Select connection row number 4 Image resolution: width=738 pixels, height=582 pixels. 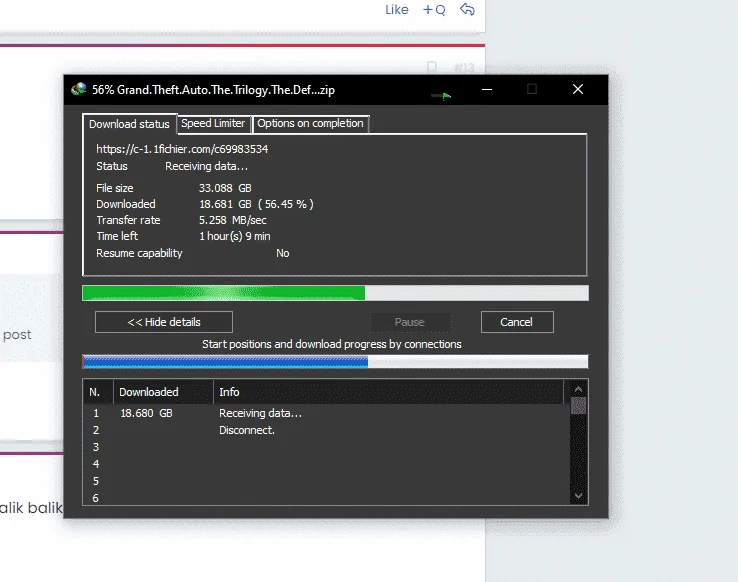pyautogui.click(x=327, y=464)
